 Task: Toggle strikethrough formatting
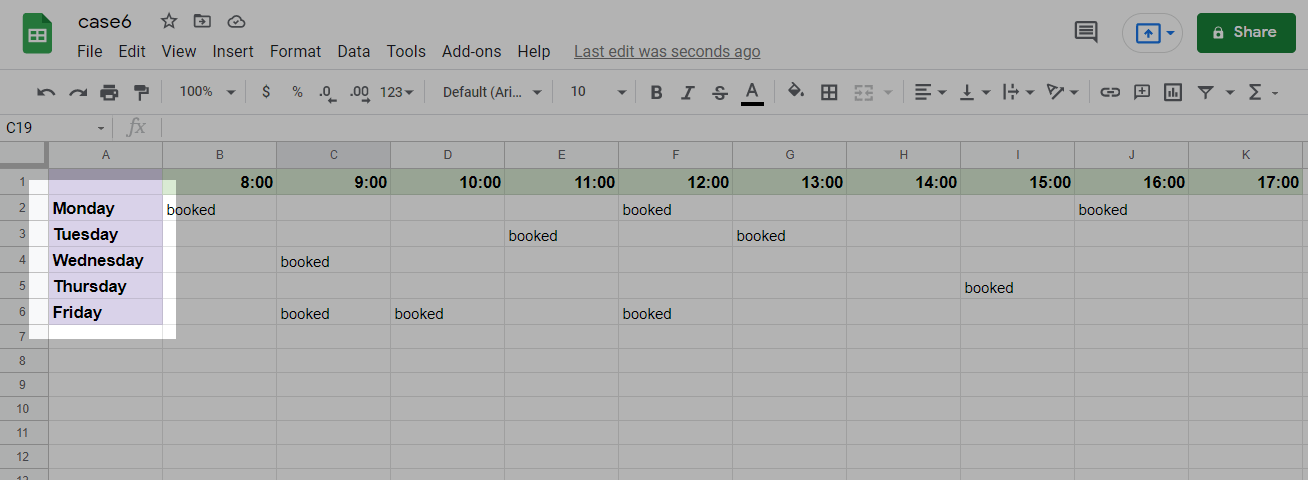coord(720,92)
